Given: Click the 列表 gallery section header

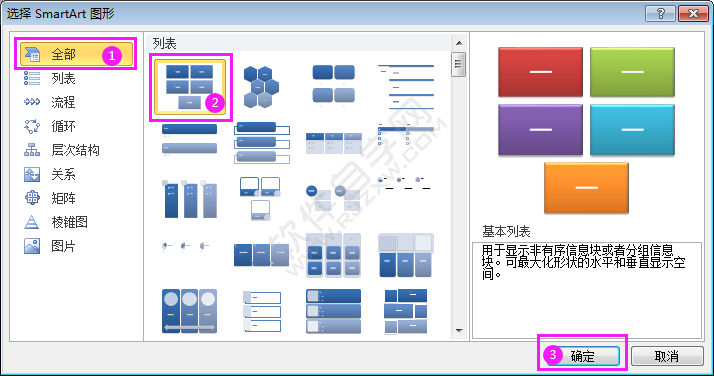Looking at the screenshot, I should click(x=164, y=43).
